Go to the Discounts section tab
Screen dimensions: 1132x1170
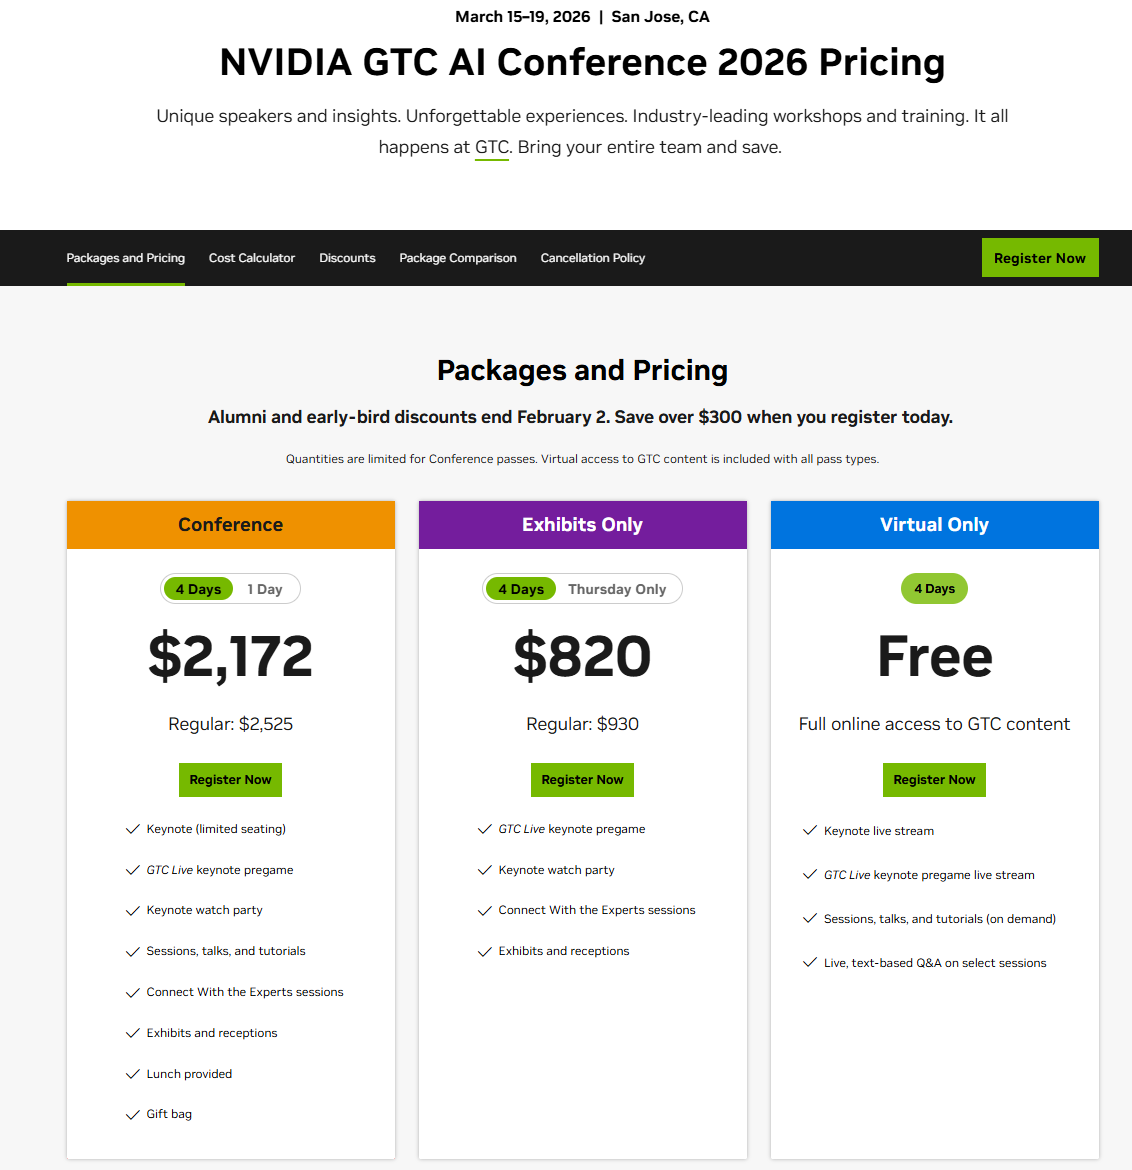pyautogui.click(x=347, y=258)
